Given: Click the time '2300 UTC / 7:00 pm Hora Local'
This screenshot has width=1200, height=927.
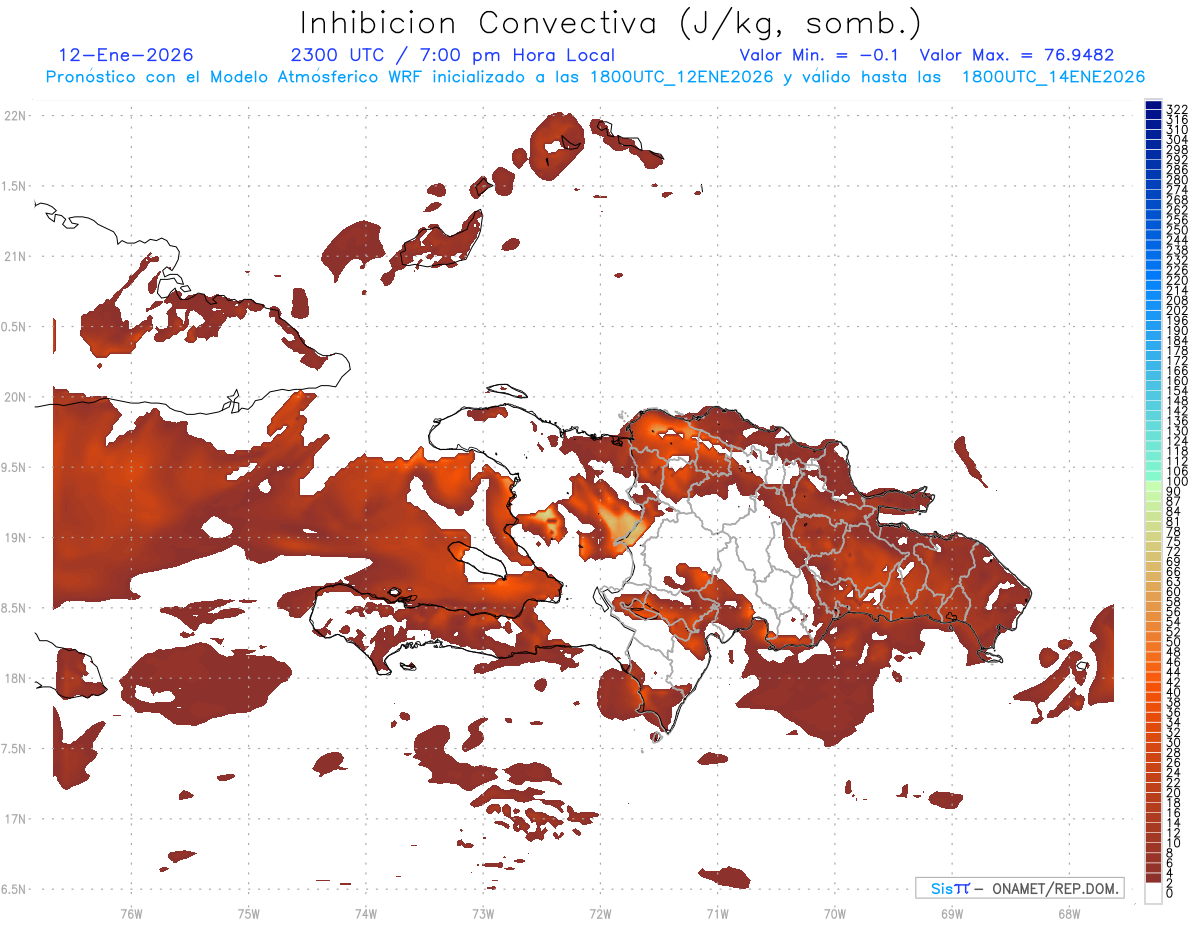Looking at the screenshot, I should [x=453, y=55].
